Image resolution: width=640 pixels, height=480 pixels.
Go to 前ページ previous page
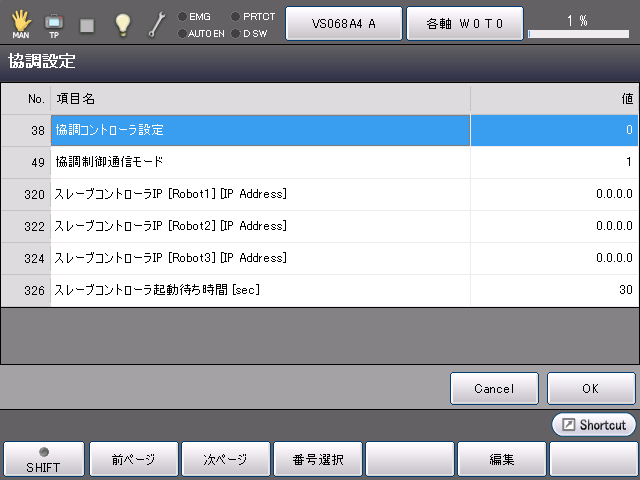pyautogui.click(x=134, y=460)
